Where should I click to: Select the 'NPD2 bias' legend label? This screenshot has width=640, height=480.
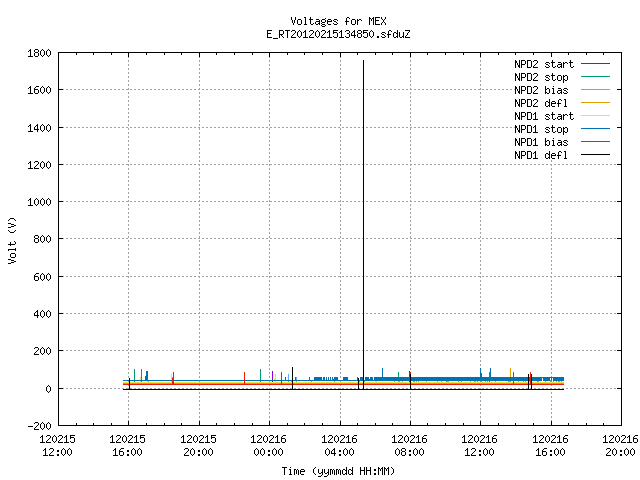click(x=541, y=90)
